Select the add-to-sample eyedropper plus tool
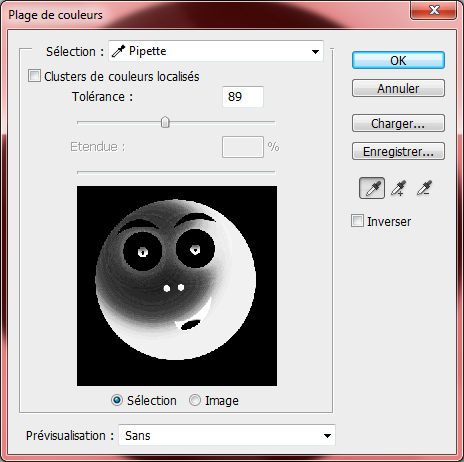 click(x=398, y=188)
